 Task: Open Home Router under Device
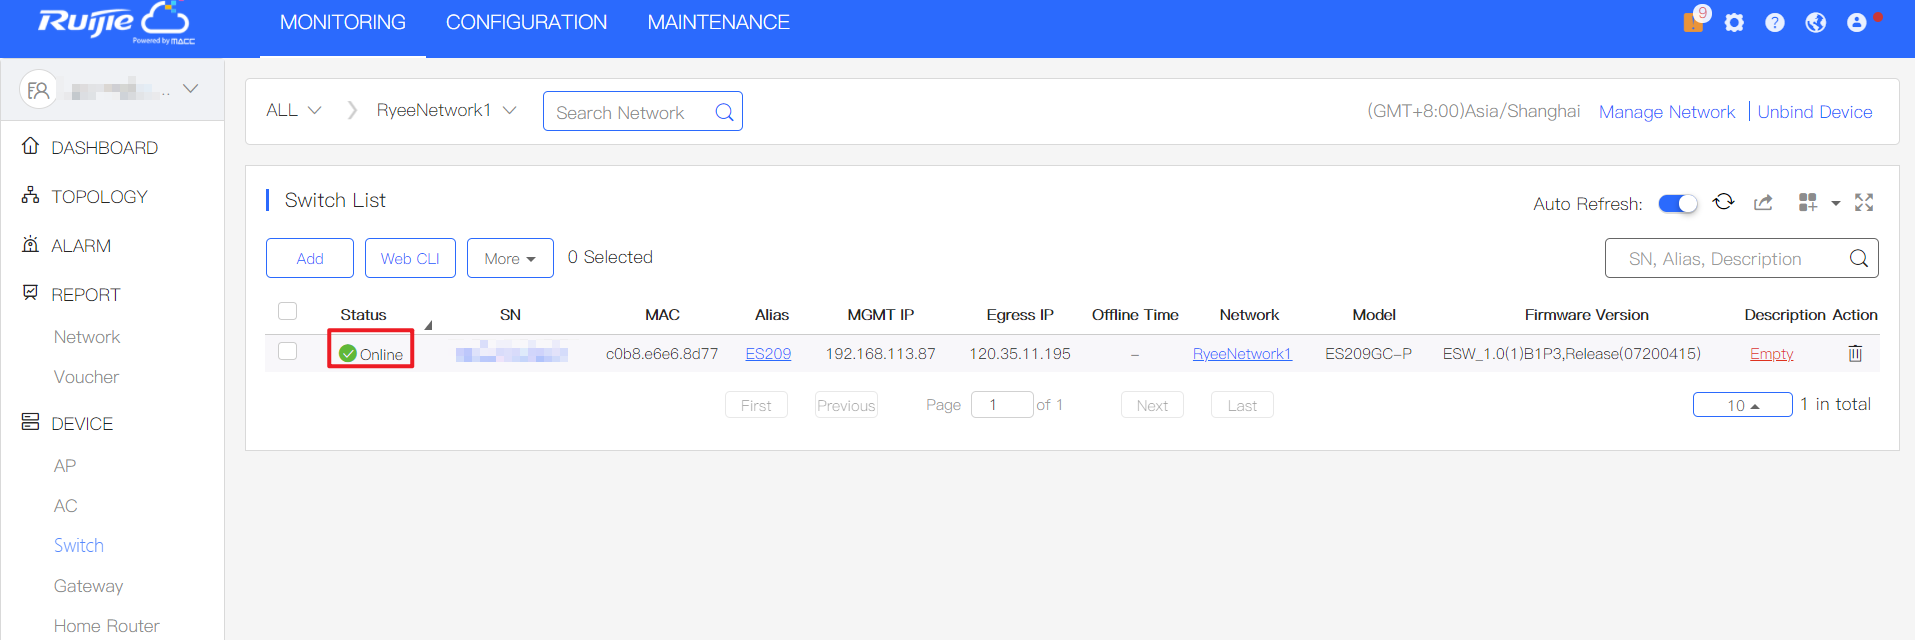point(107,626)
